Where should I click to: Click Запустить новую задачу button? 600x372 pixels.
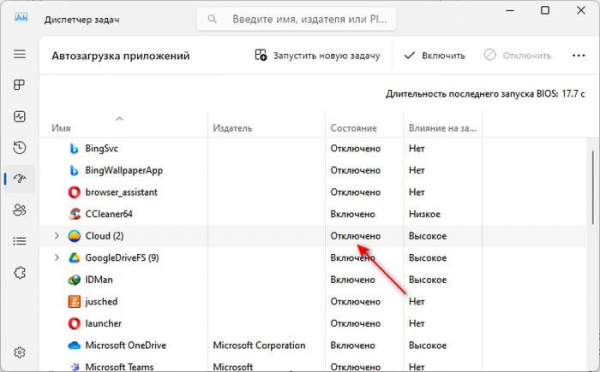click(317, 55)
